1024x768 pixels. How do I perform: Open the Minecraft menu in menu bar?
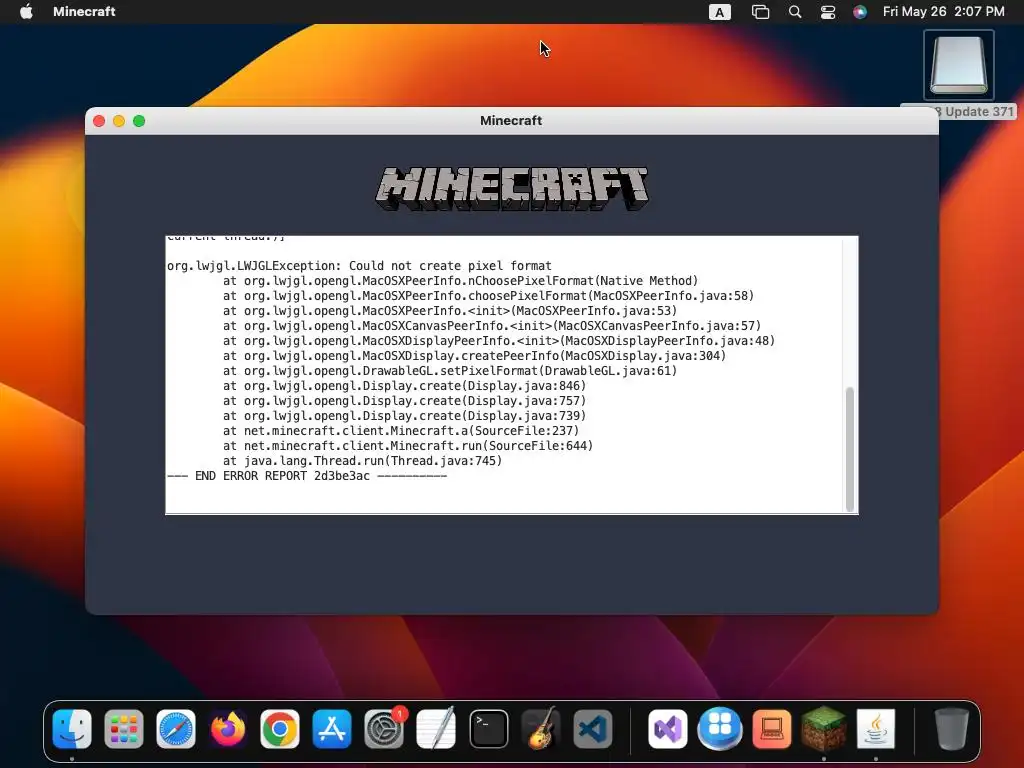pos(84,11)
